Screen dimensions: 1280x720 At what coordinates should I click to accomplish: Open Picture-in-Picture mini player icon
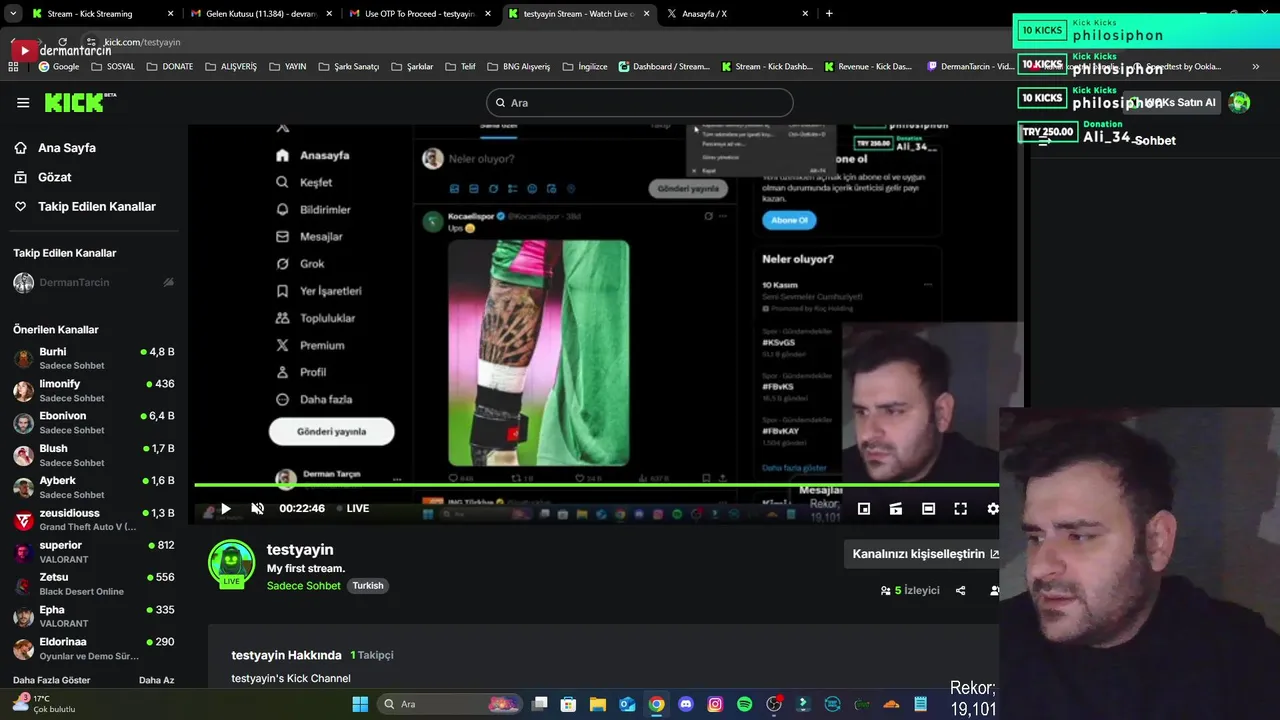[x=864, y=509]
